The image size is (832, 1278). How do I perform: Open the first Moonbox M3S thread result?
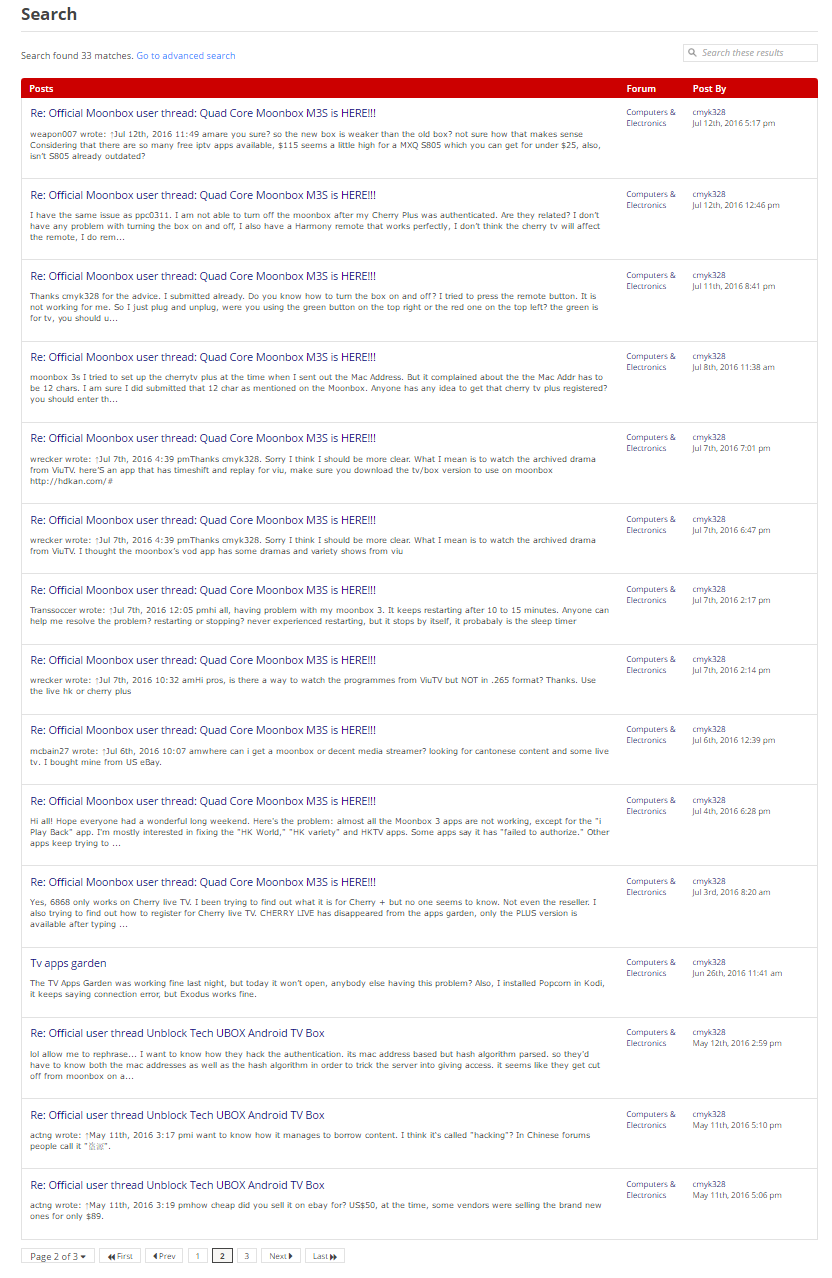click(203, 114)
